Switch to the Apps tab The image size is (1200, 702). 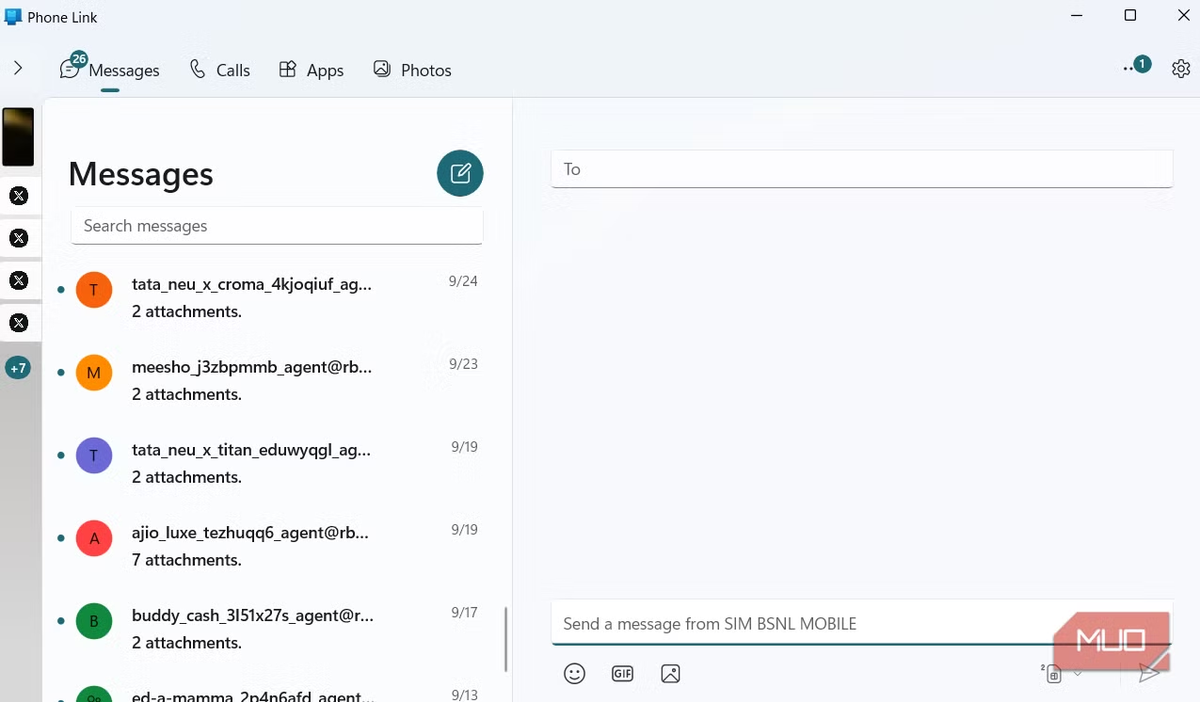click(x=311, y=70)
